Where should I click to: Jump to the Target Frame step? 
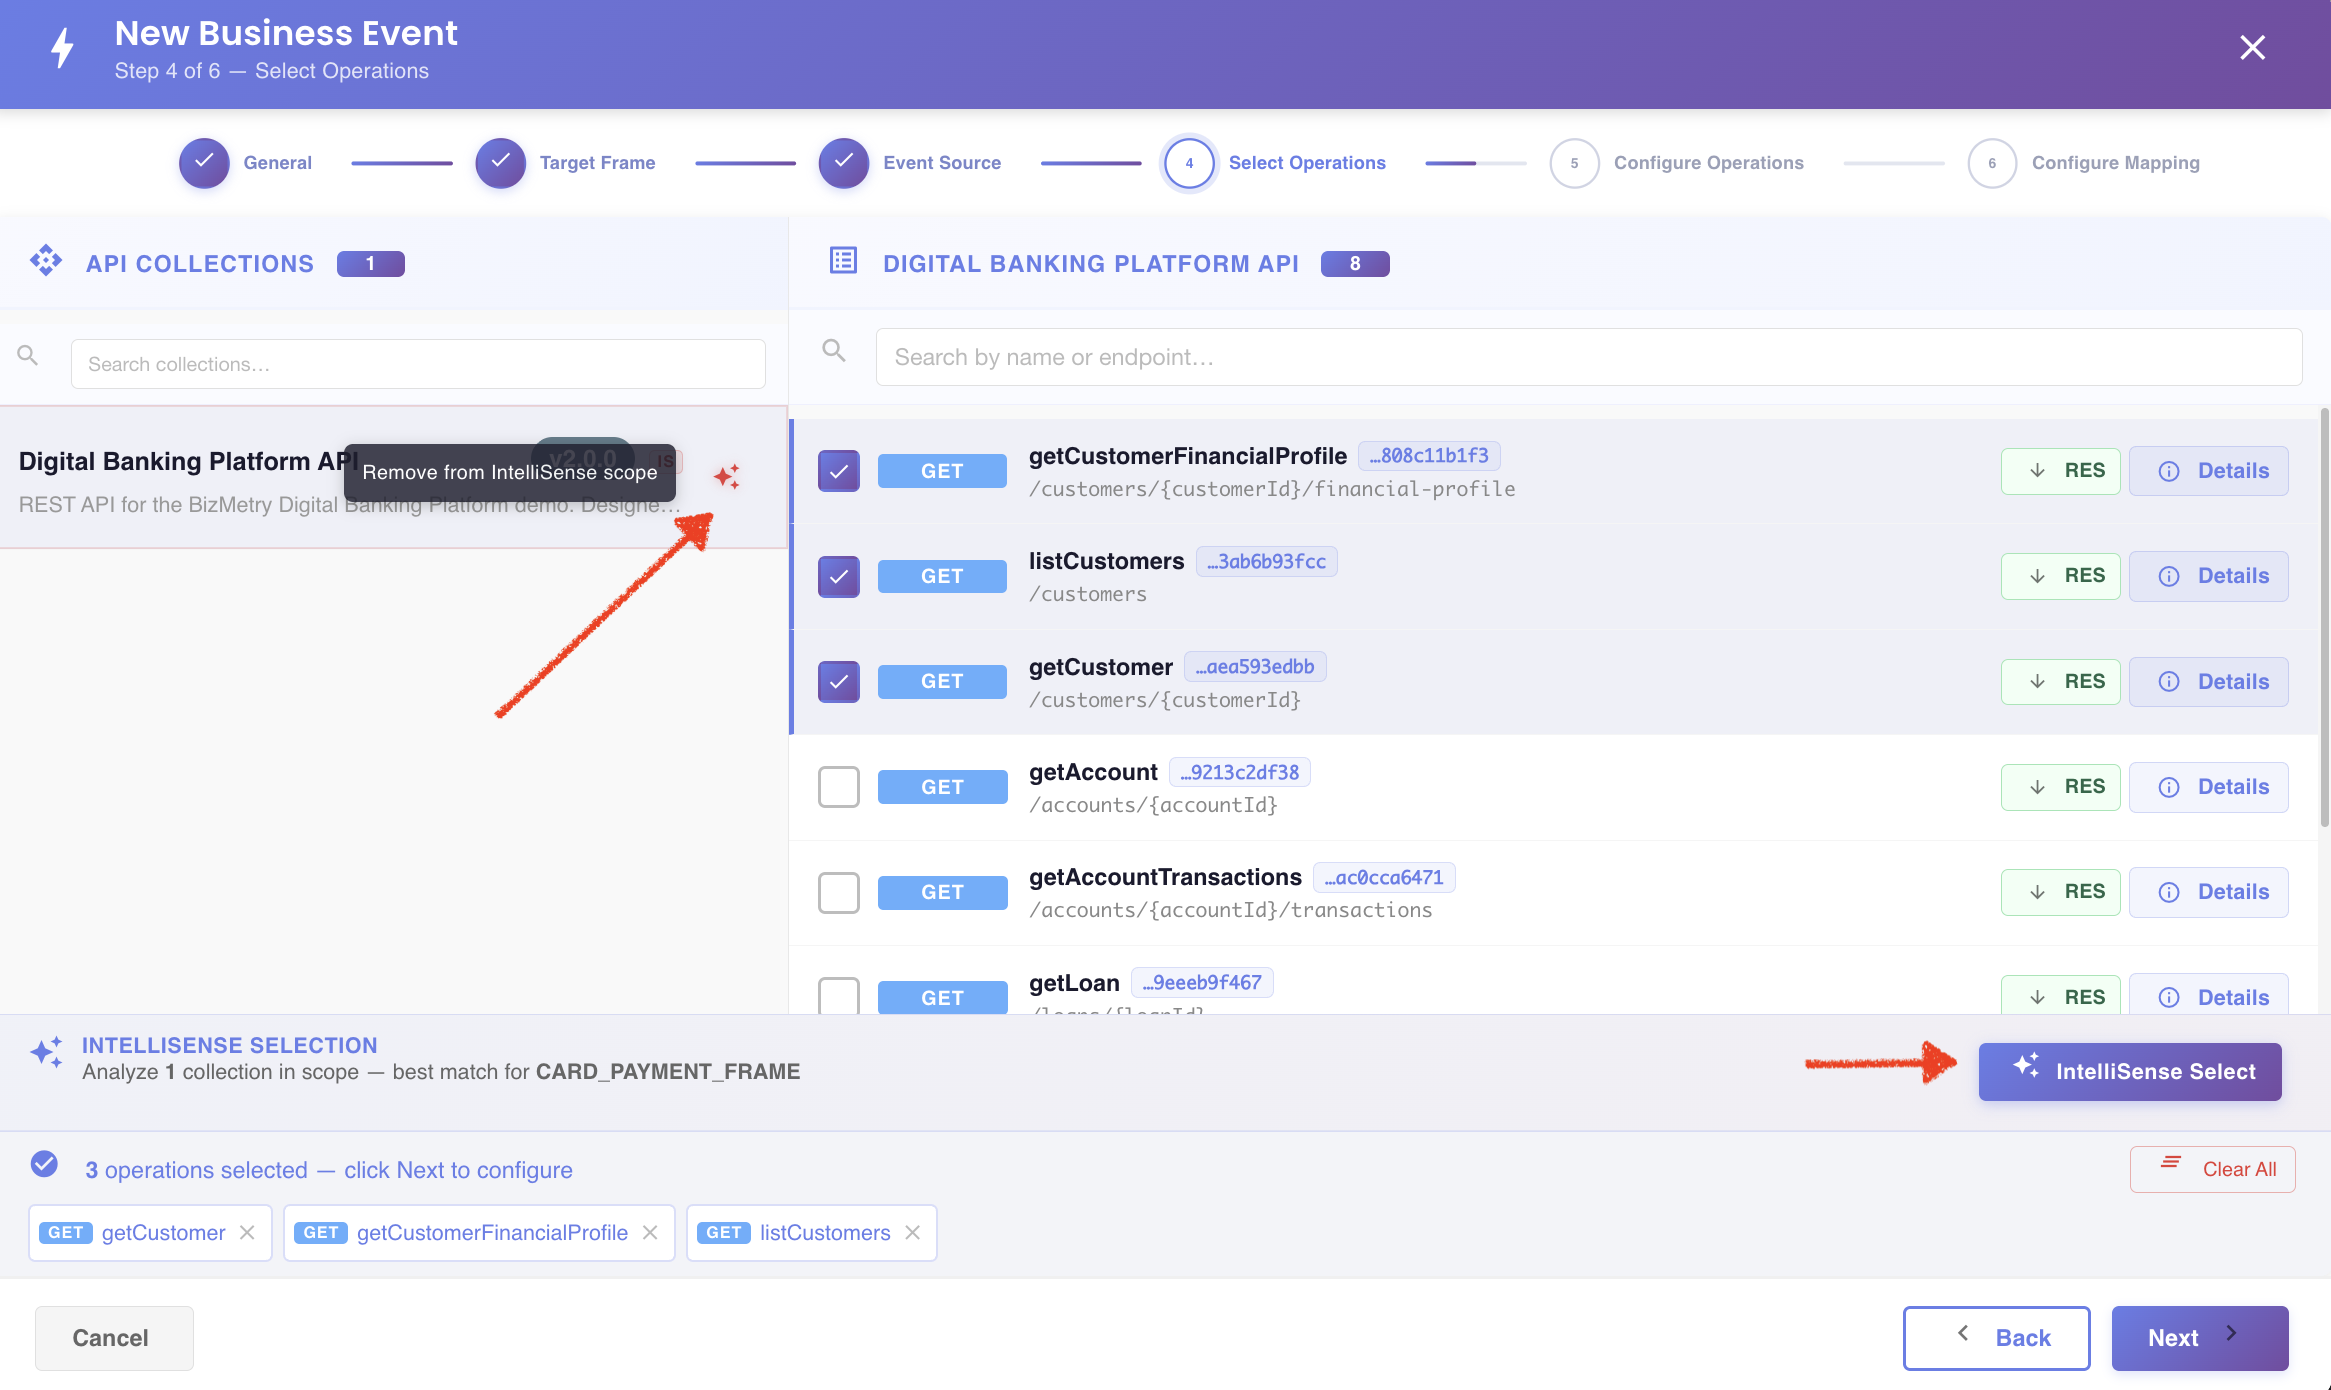[x=566, y=163]
